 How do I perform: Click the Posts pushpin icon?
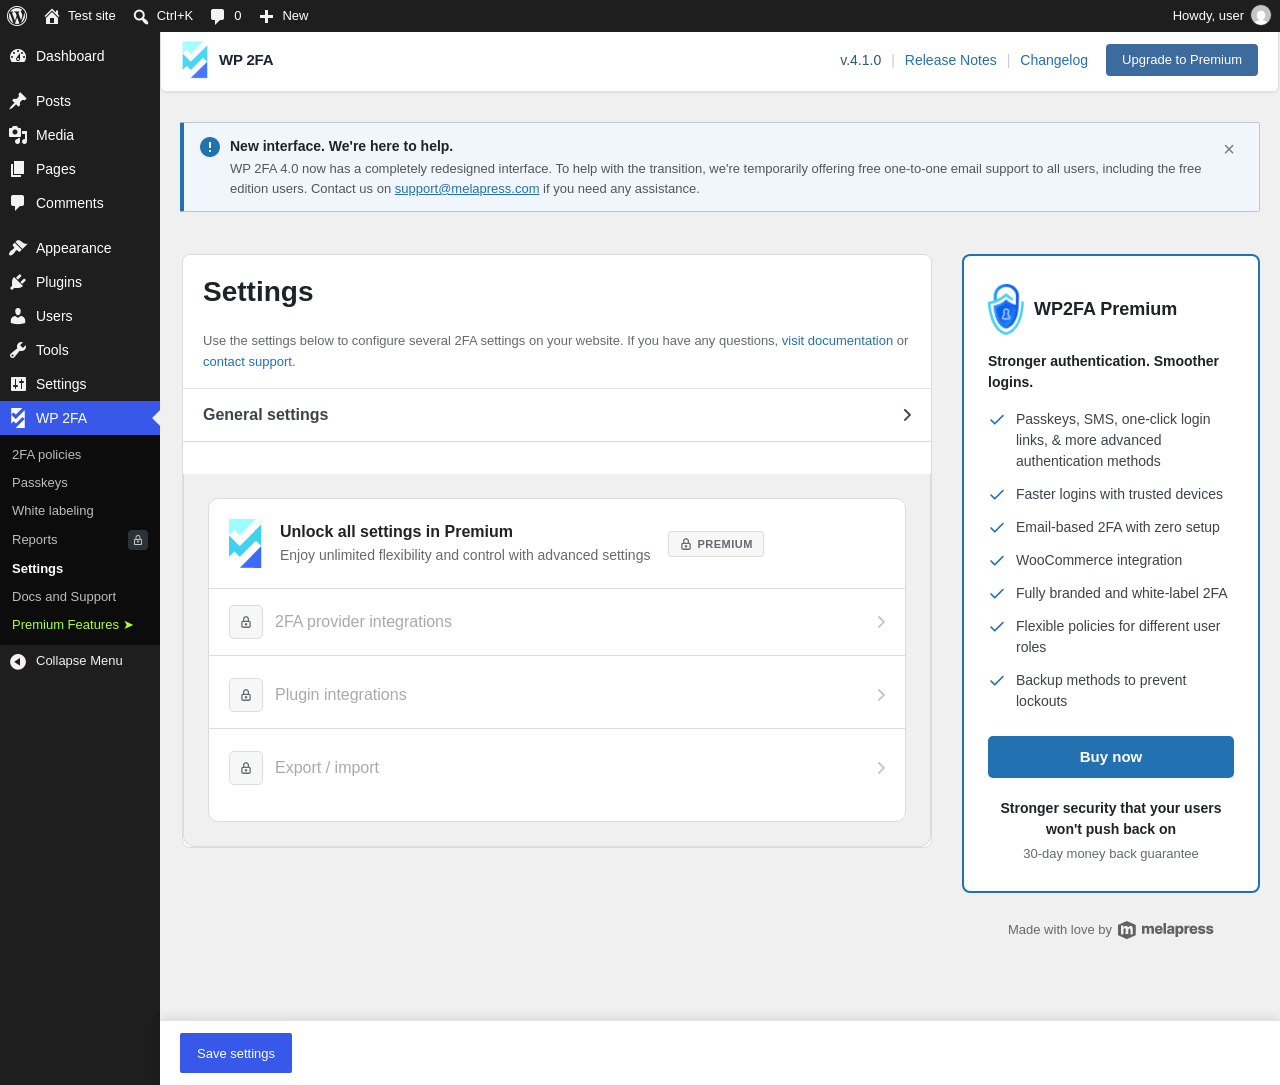tap(18, 101)
